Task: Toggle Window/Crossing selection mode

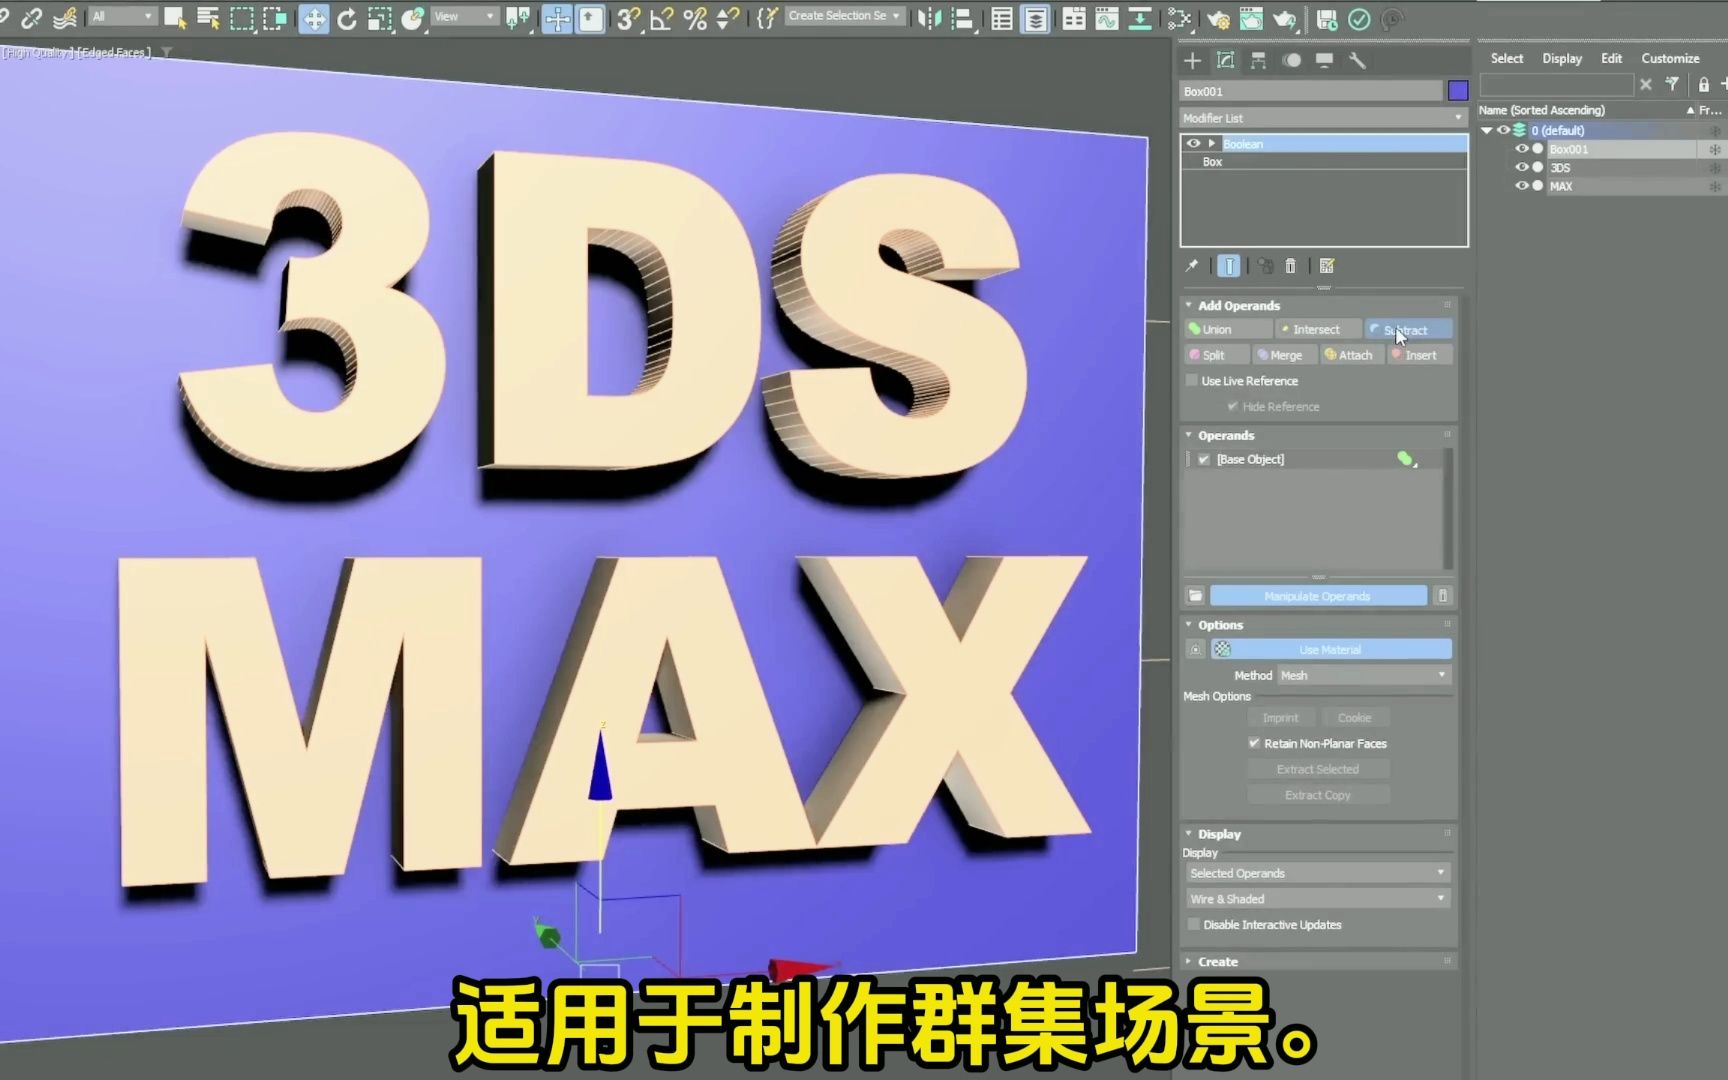Action: pyautogui.click(x=274, y=18)
